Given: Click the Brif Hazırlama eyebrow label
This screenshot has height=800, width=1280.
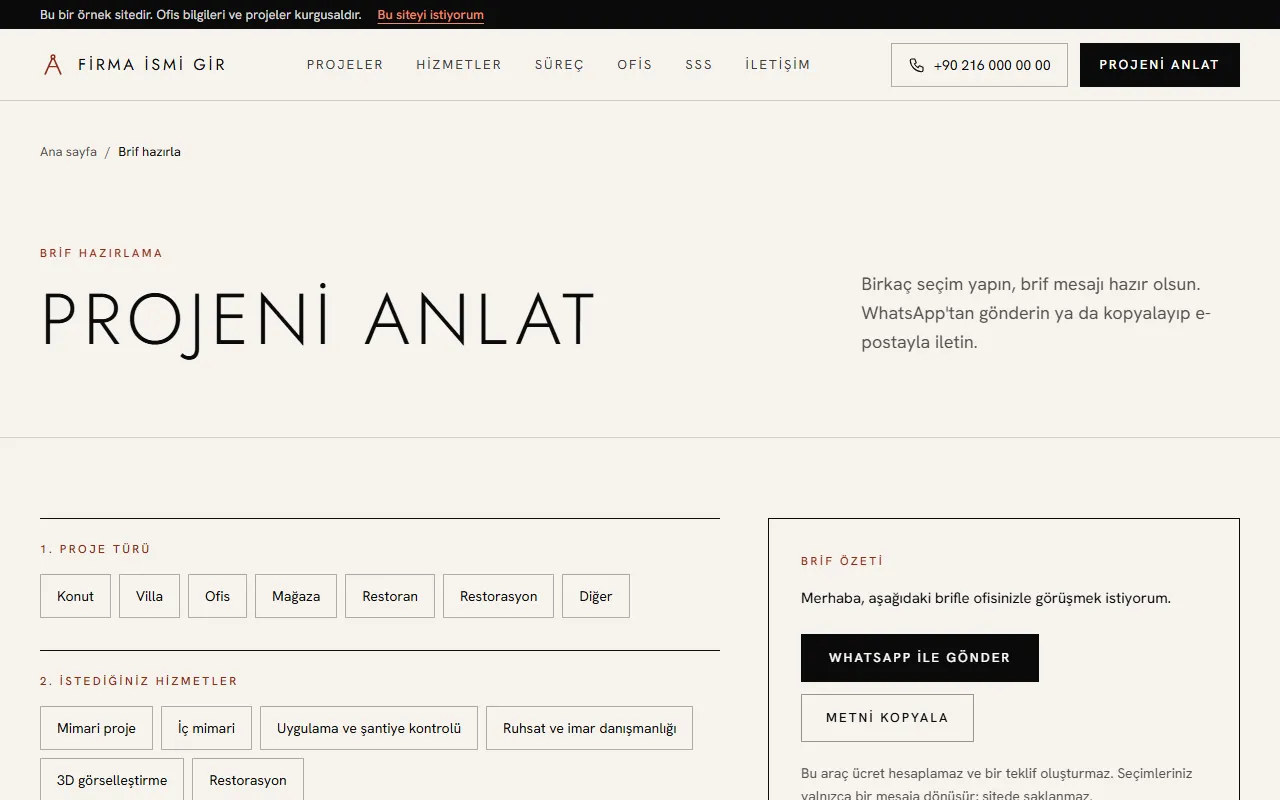Looking at the screenshot, I should [101, 253].
